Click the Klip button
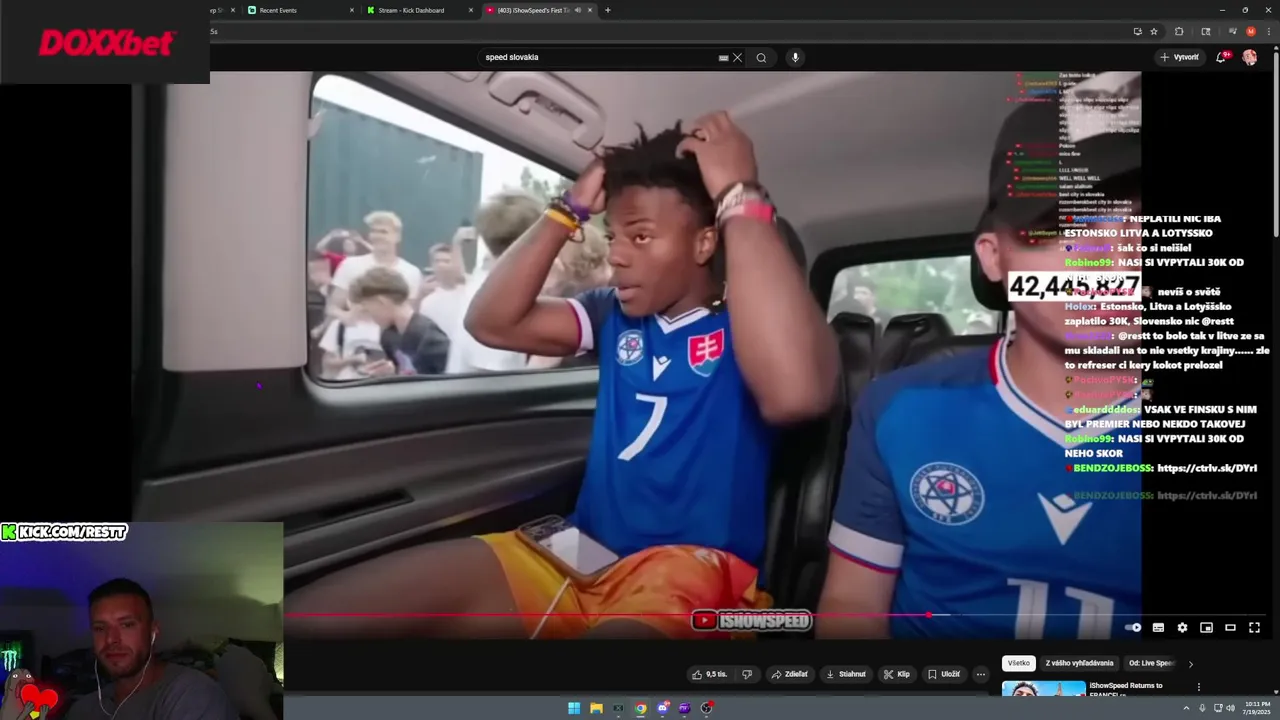The height and width of the screenshot is (720, 1280). (897, 674)
